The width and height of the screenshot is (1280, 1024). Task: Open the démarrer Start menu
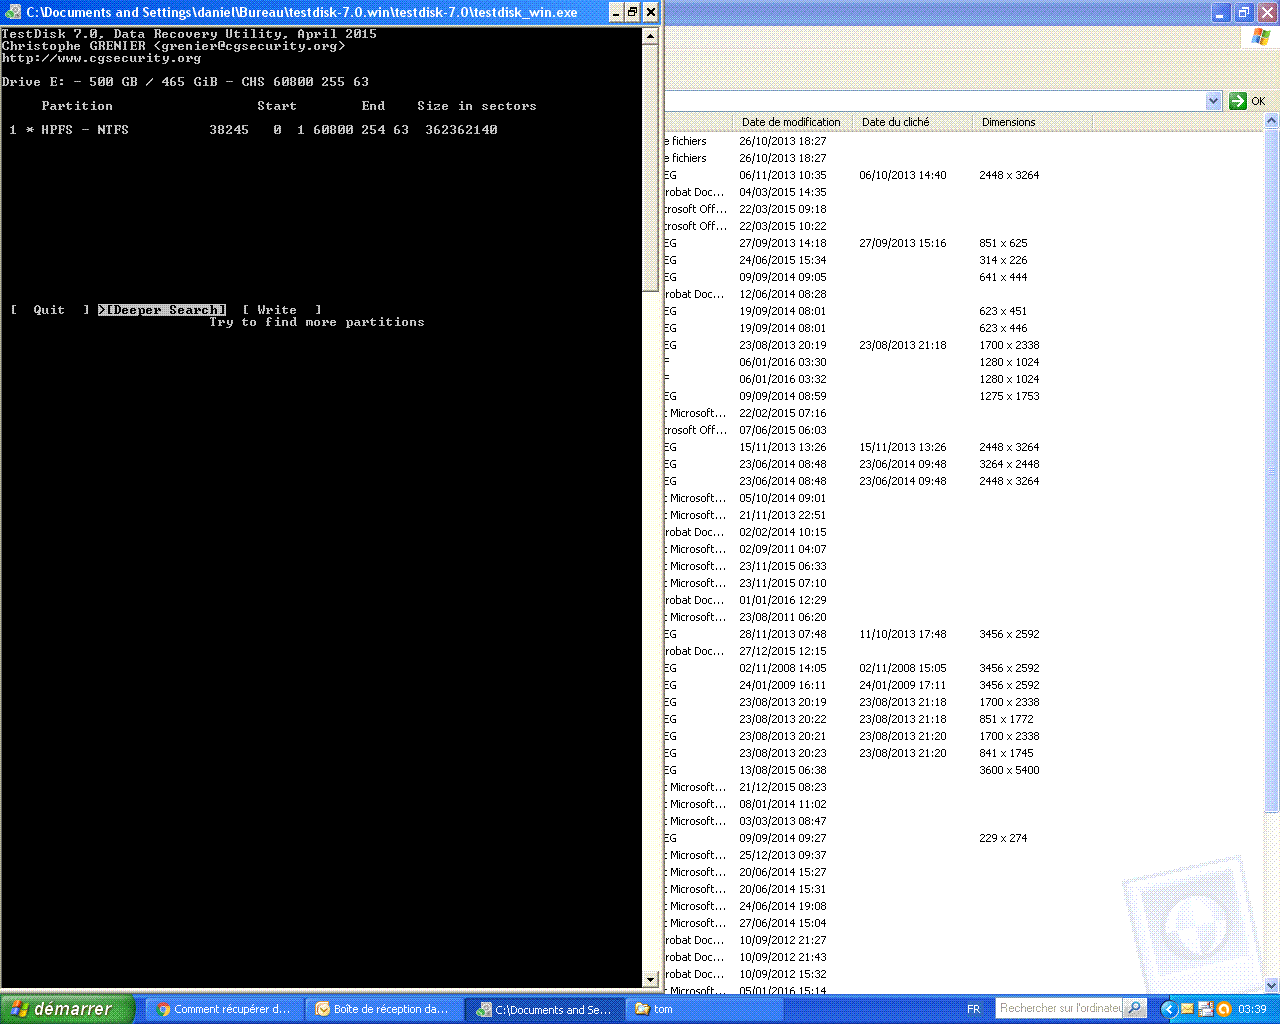66,1009
